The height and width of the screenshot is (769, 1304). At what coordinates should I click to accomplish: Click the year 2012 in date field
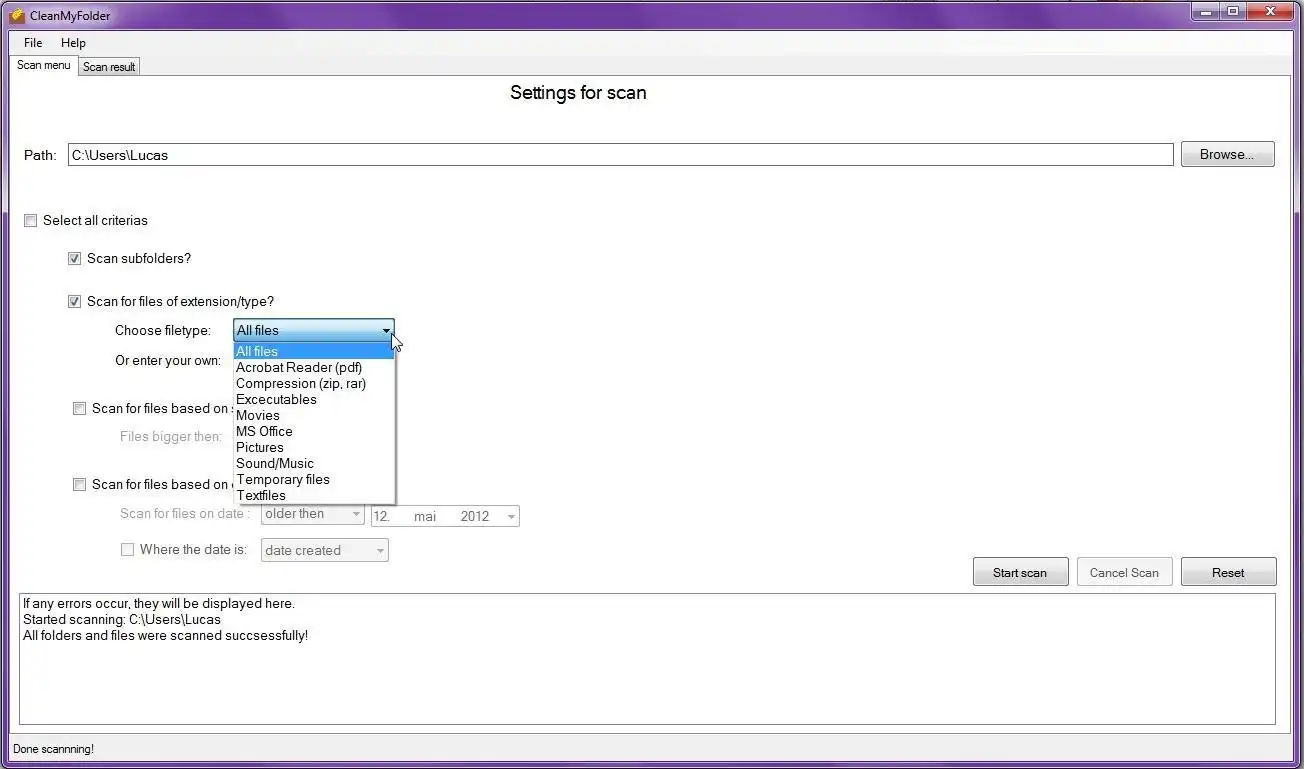475,516
